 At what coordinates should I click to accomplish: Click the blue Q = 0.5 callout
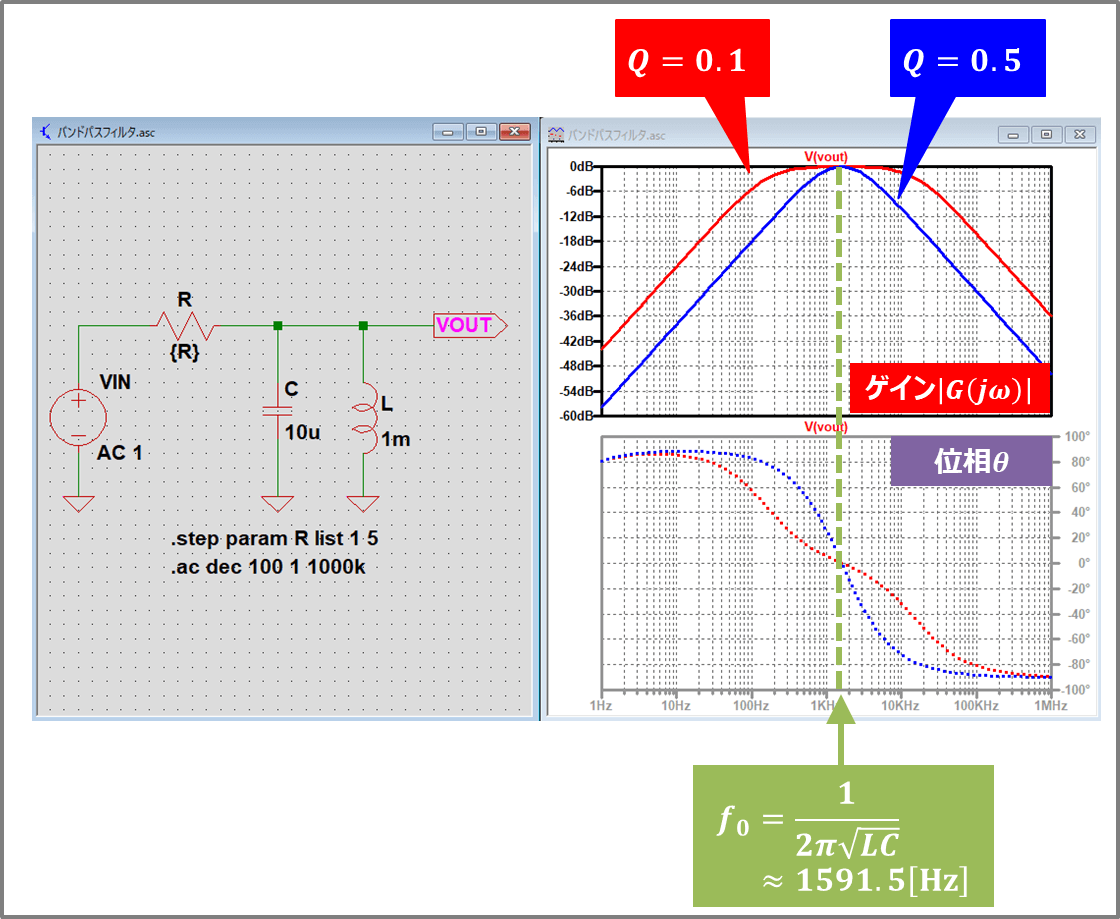click(961, 62)
